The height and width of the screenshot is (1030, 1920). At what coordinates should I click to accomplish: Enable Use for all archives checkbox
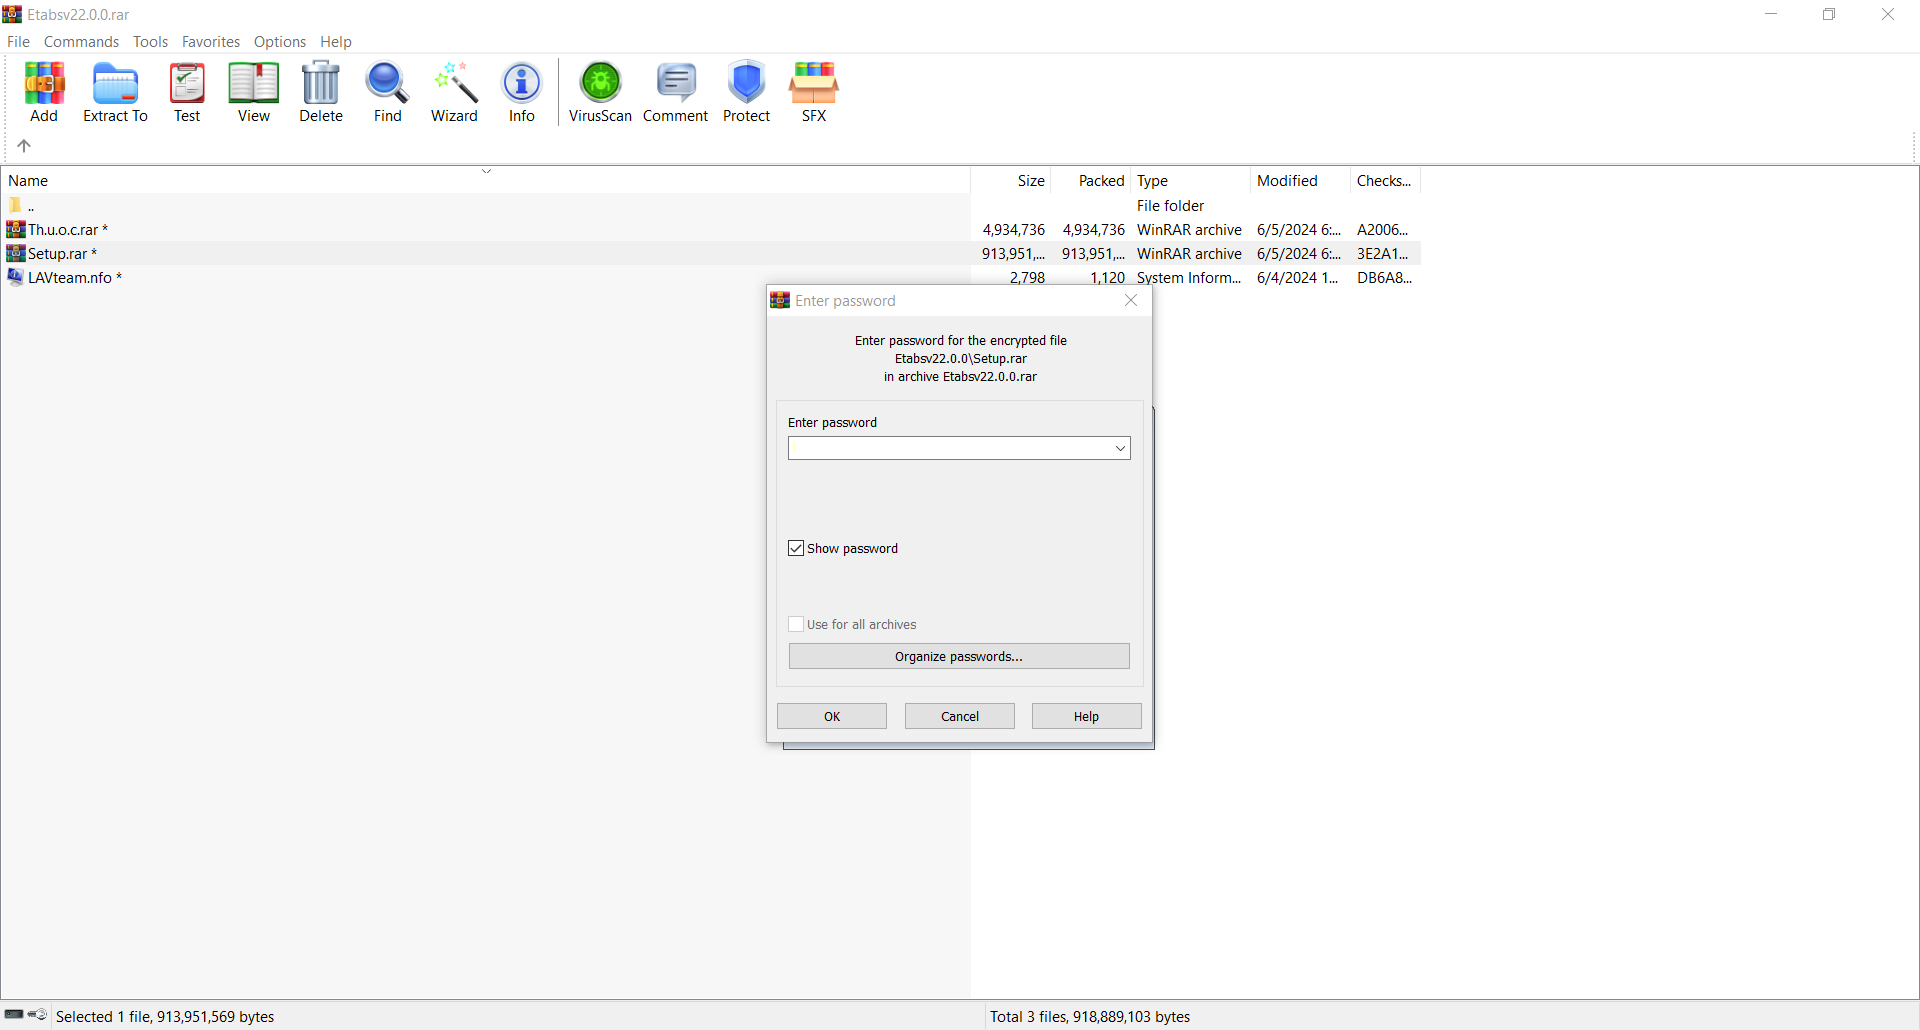tap(796, 624)
